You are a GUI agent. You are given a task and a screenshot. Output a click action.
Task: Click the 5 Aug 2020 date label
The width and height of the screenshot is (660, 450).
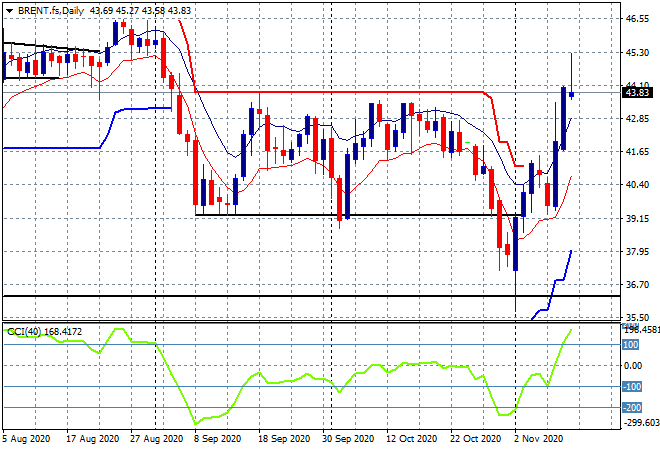(x=26, y=439)
